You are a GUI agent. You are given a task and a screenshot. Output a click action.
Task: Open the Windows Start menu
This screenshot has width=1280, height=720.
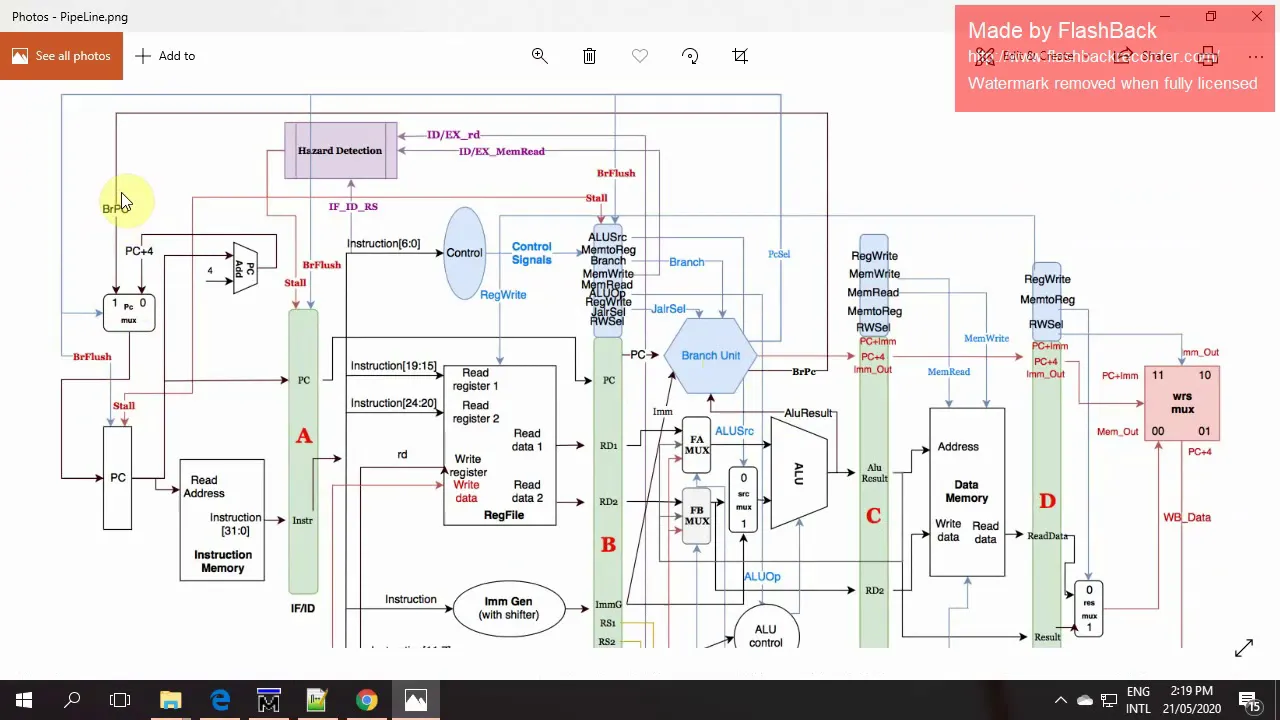24,700
